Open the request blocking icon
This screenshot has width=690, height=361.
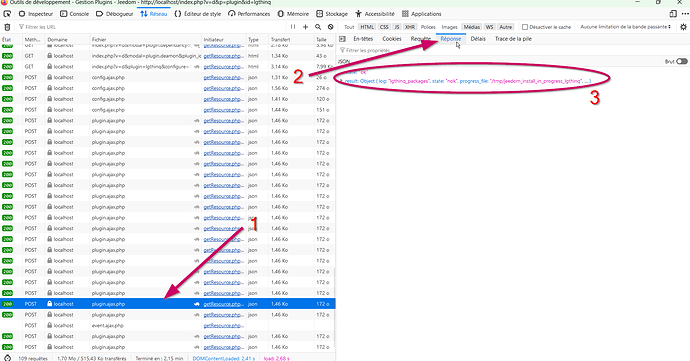[x=330, y=27]
